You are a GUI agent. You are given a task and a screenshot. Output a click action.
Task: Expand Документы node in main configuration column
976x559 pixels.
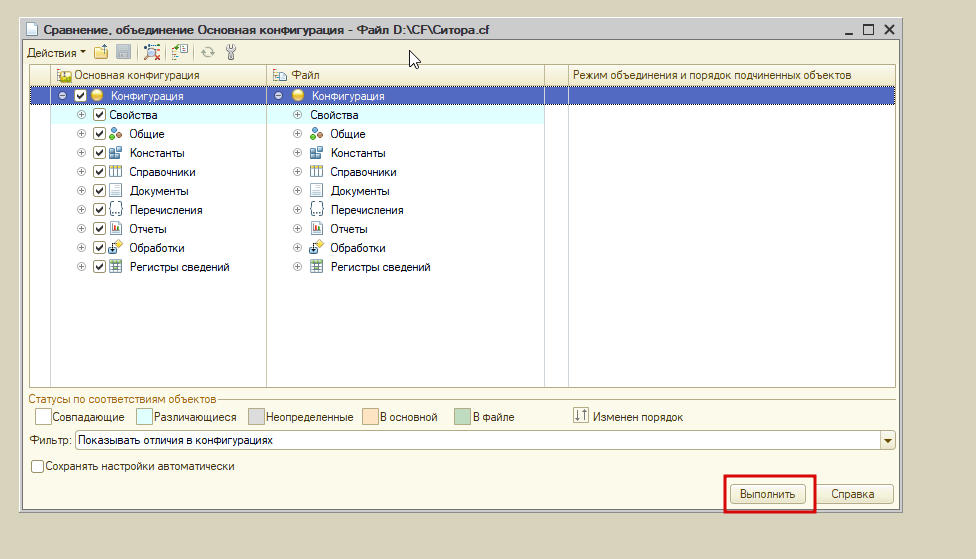click(x=81, y=190)
